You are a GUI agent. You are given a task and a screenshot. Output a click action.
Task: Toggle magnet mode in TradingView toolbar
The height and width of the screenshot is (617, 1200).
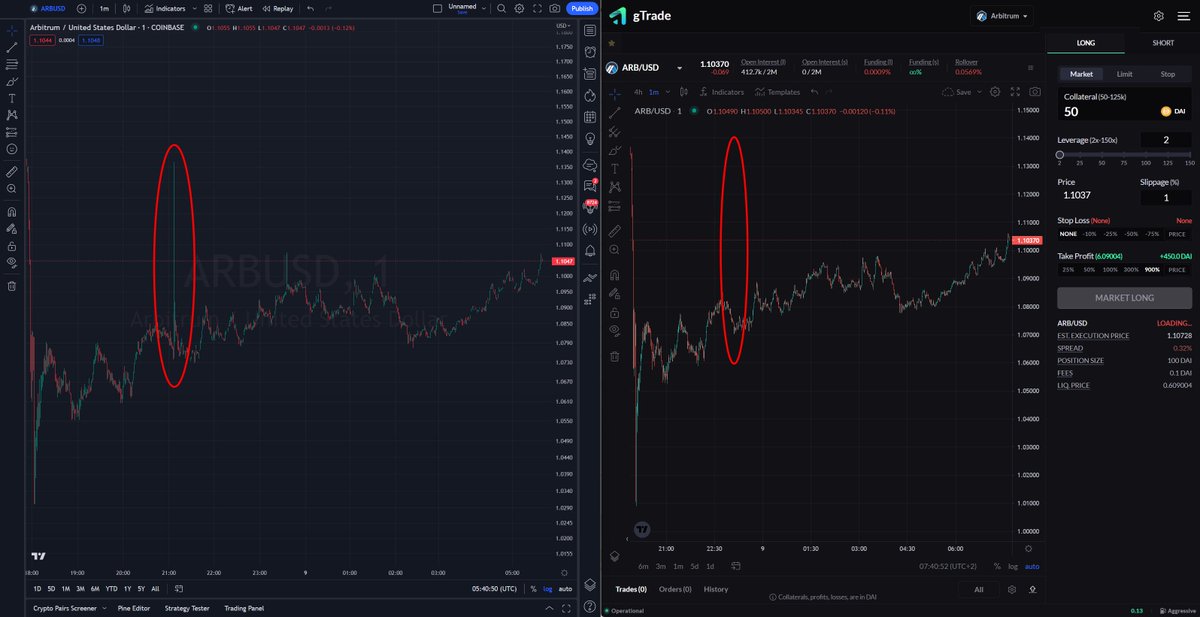point(12,212)
